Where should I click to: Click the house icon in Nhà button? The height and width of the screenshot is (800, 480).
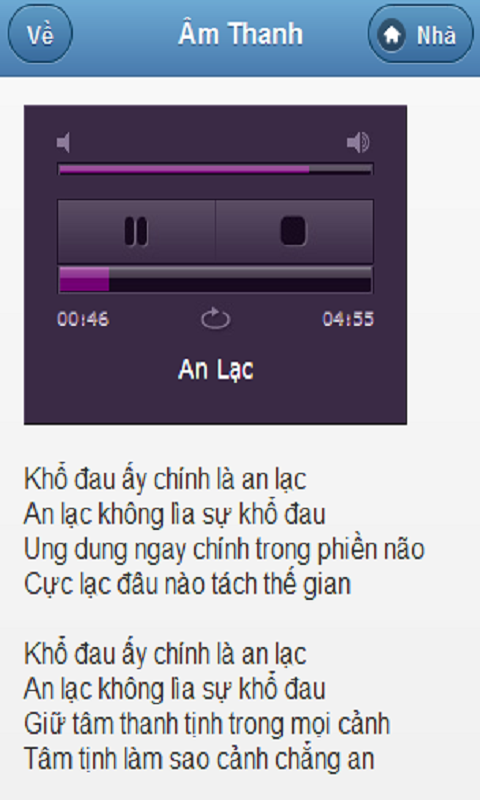tap(392, 35)
